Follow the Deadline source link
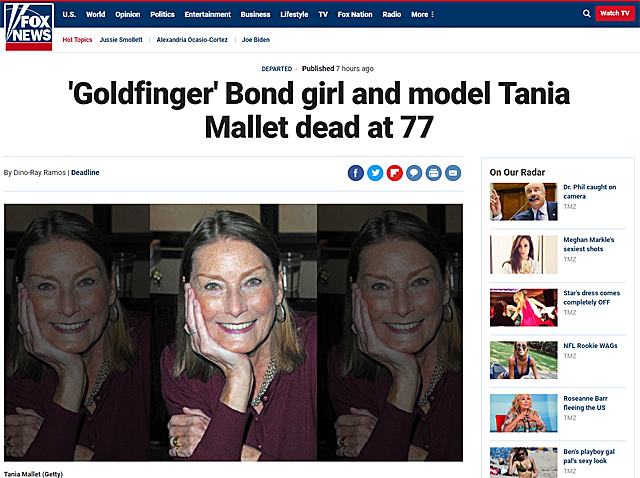This screenshot has width=640, height=478. pyautogui.click(x=85, y=172)
